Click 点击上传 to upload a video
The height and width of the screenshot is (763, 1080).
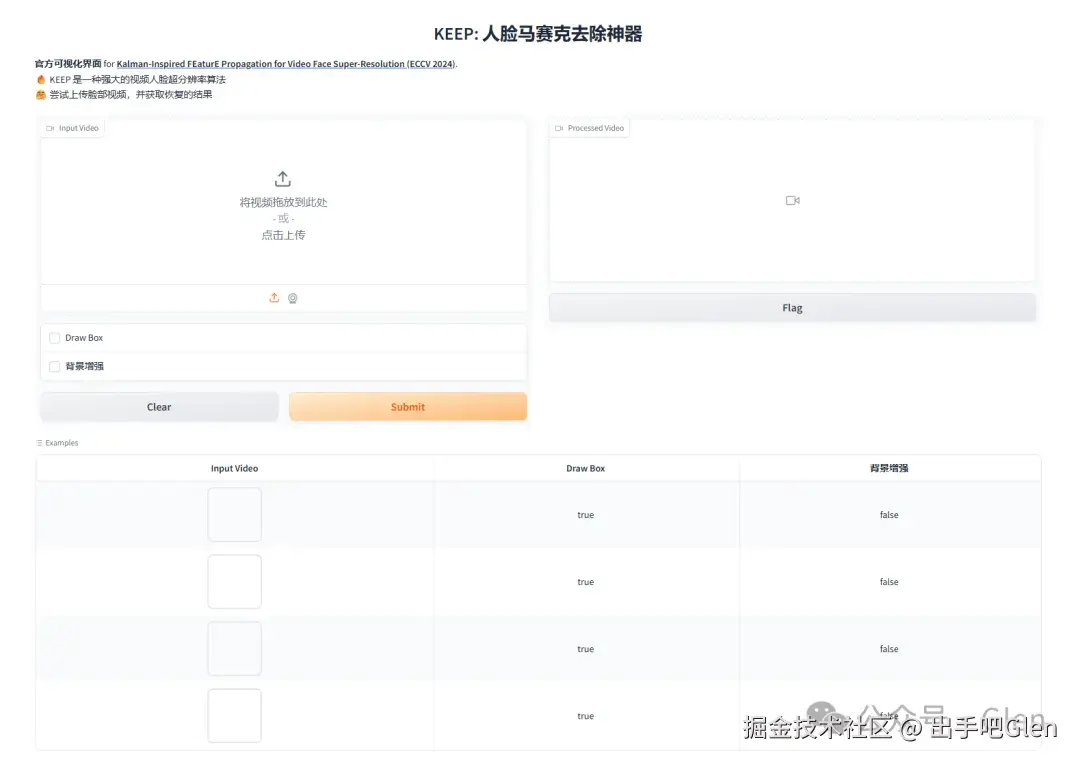click(x=283, y=235)
